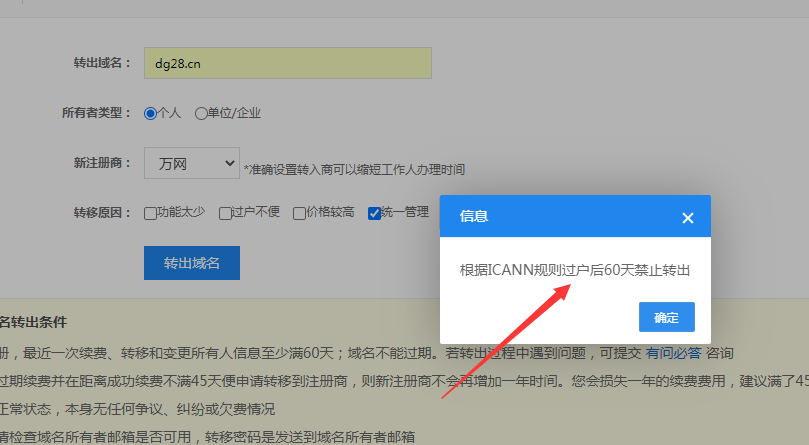
Task: Close the 信息 dialog with the X
Action: coord(687,217)
